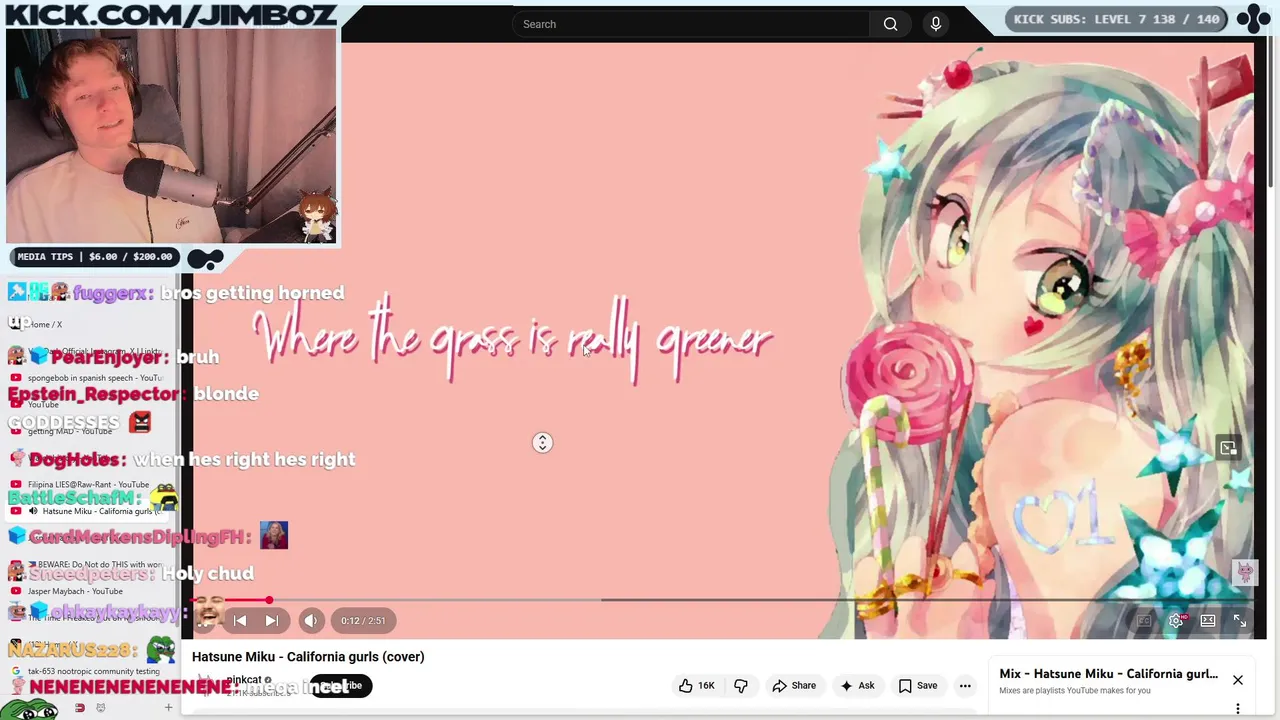Share the Hatsune Miku video

pos(794,686)
